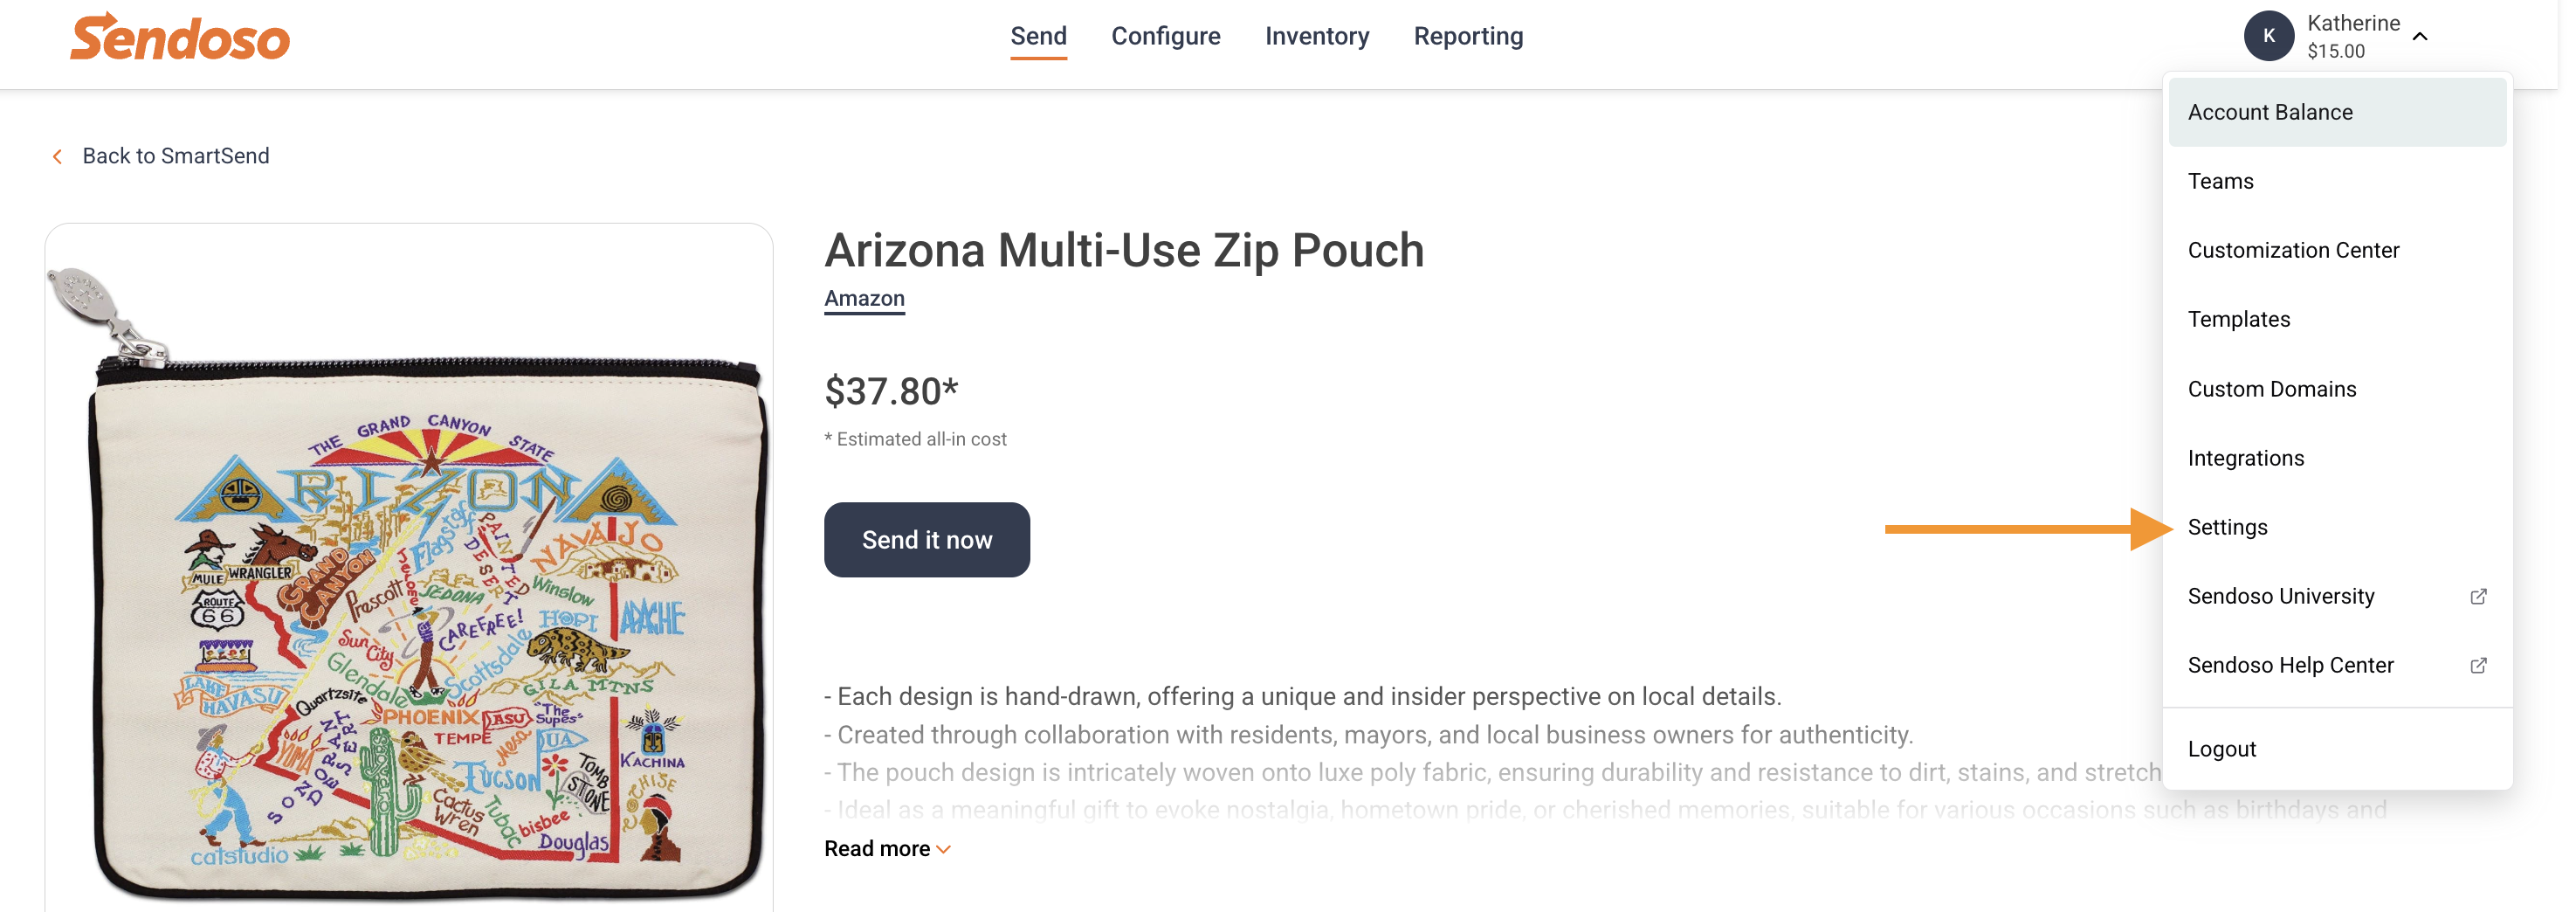Viewport: 2576px width, 912px height.
Task: Open Customization Center menu item
Action: coord(2336,251)
